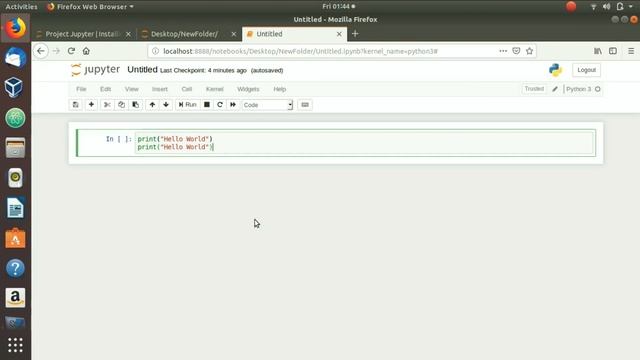640x360 pixels.
Task: Restart the kernel icon
Action: pos(220,105)
